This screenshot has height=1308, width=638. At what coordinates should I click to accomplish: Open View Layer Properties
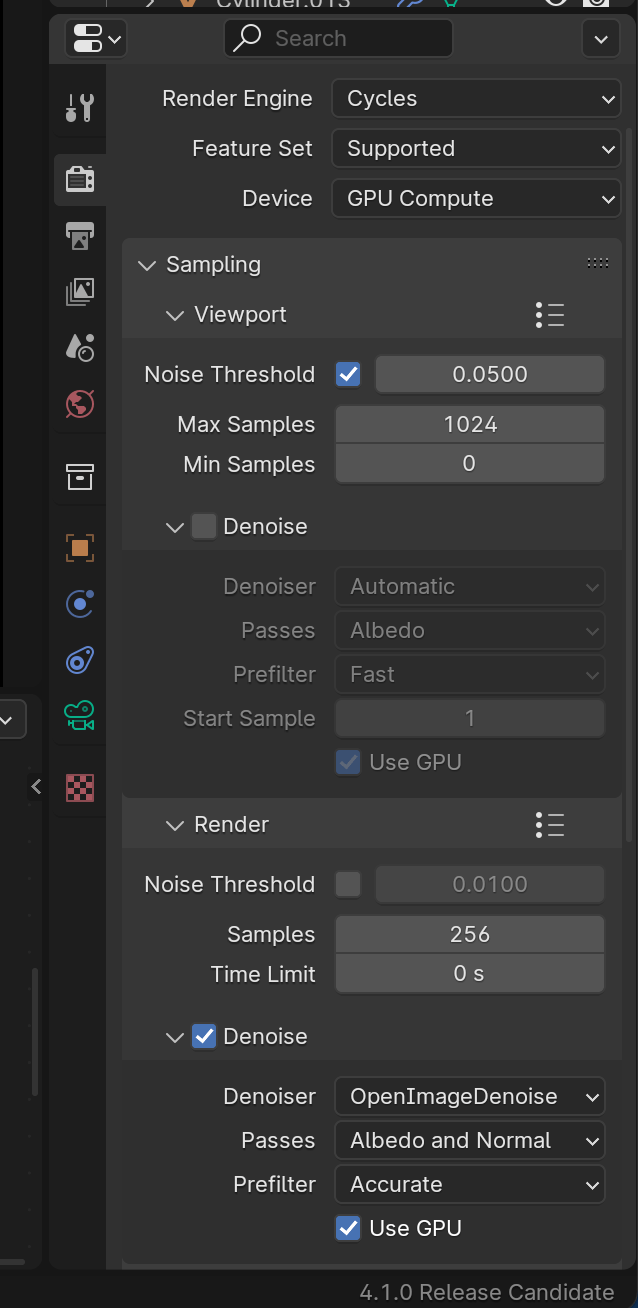[78, 291]
